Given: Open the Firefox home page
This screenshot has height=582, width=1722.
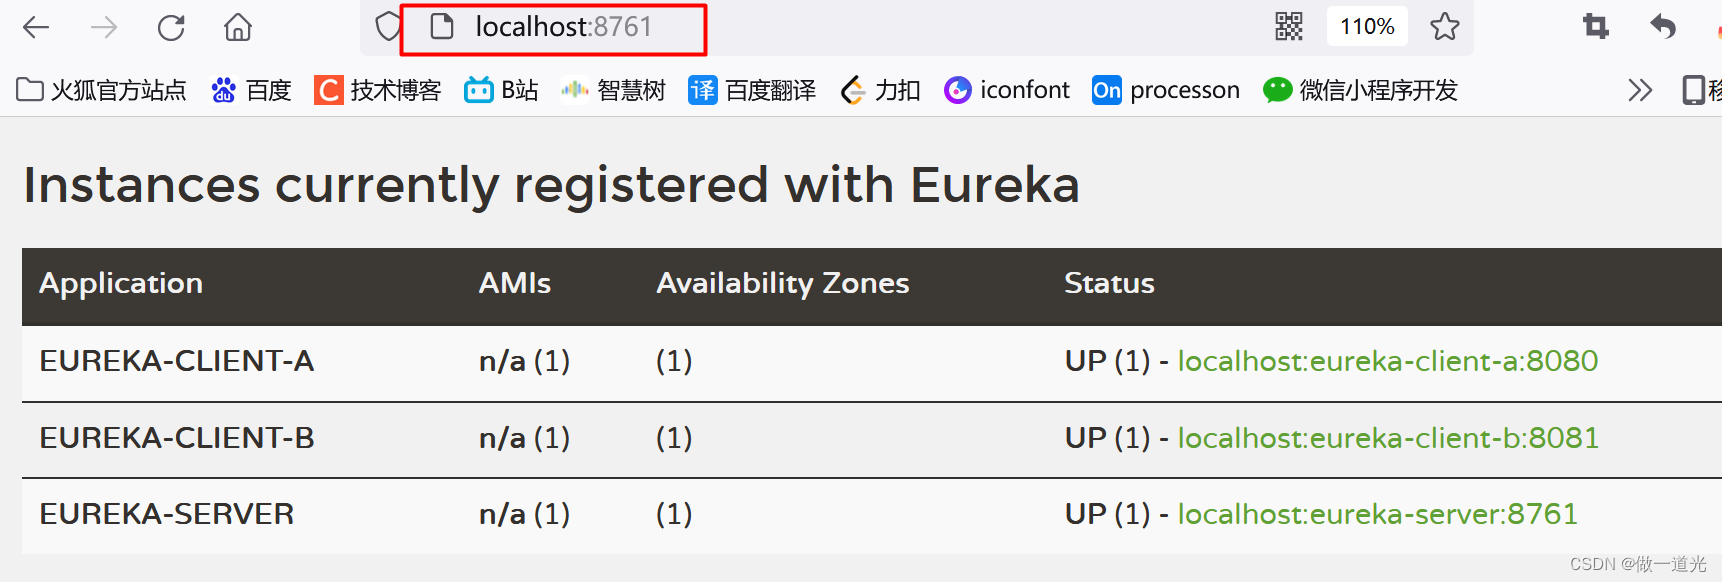Looking at the screenshot, I should click(237, 27).
